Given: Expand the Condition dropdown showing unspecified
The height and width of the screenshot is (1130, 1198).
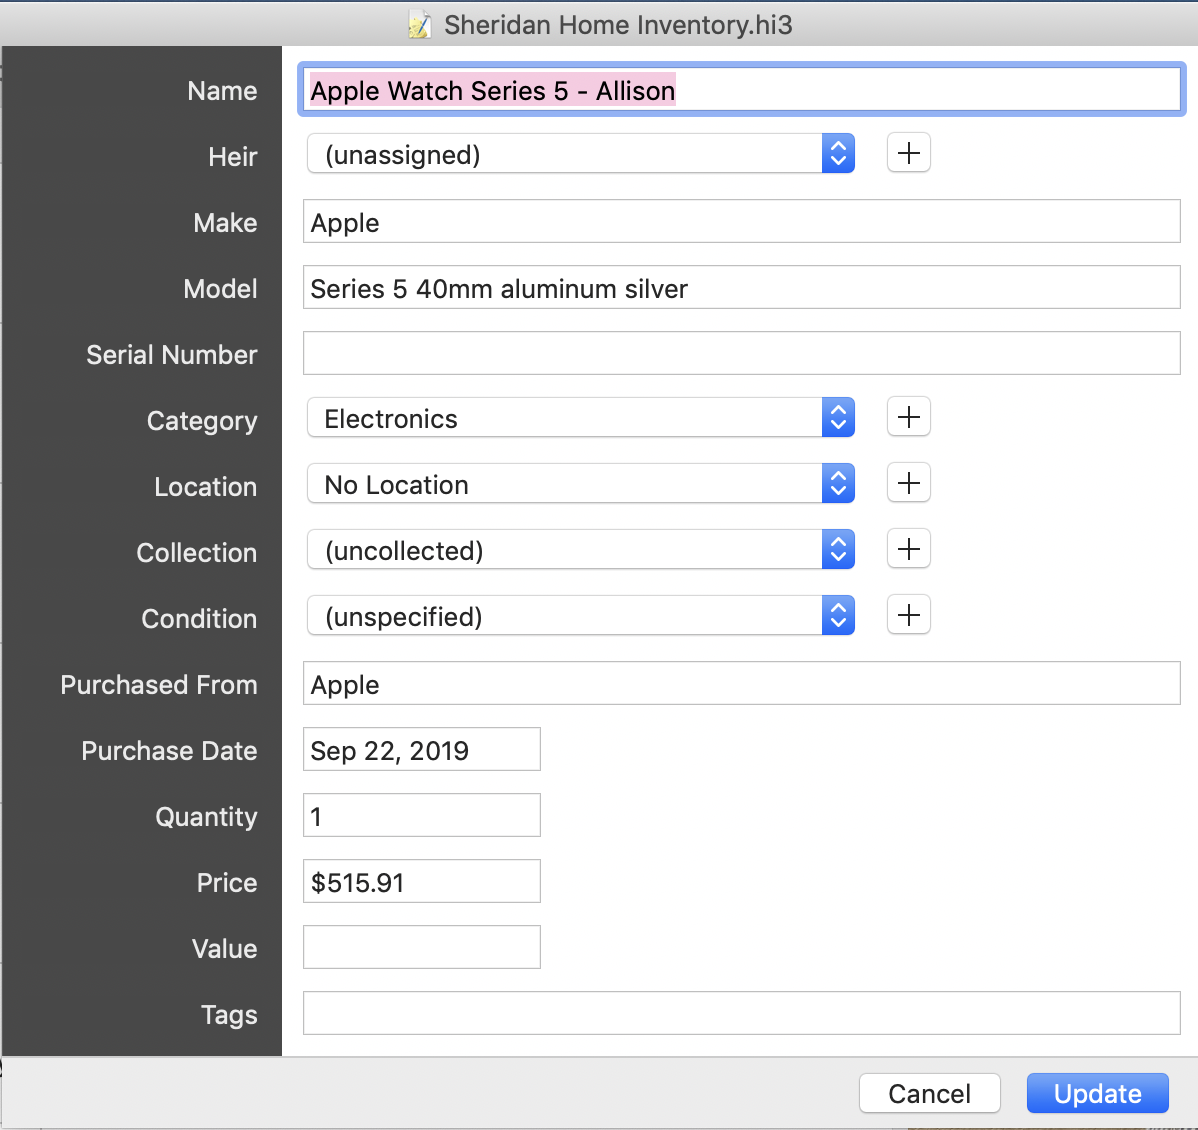Looking at the screenshot, I should coord(580,616).
